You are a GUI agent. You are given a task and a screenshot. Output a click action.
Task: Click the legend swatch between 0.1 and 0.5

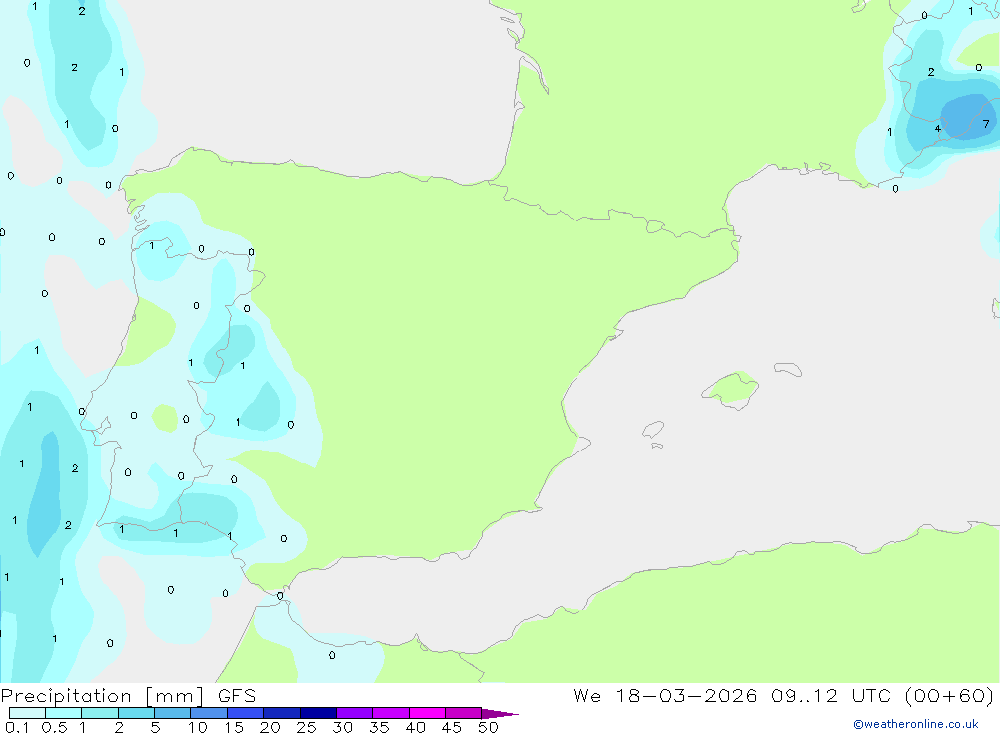[x=27, y=713]
